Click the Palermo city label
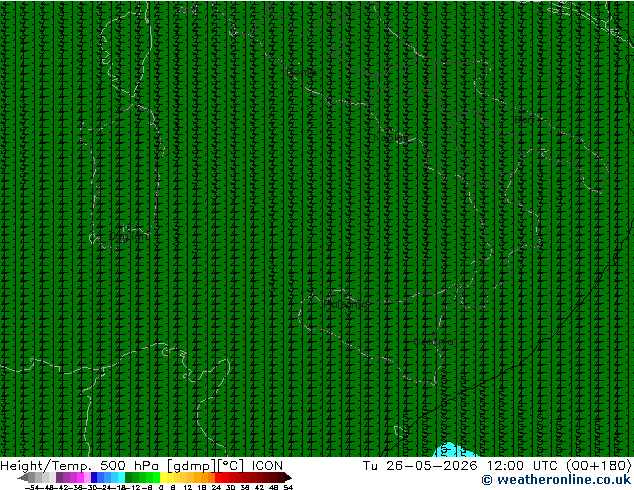The image size is (634, 490). [x=345, y=304]
